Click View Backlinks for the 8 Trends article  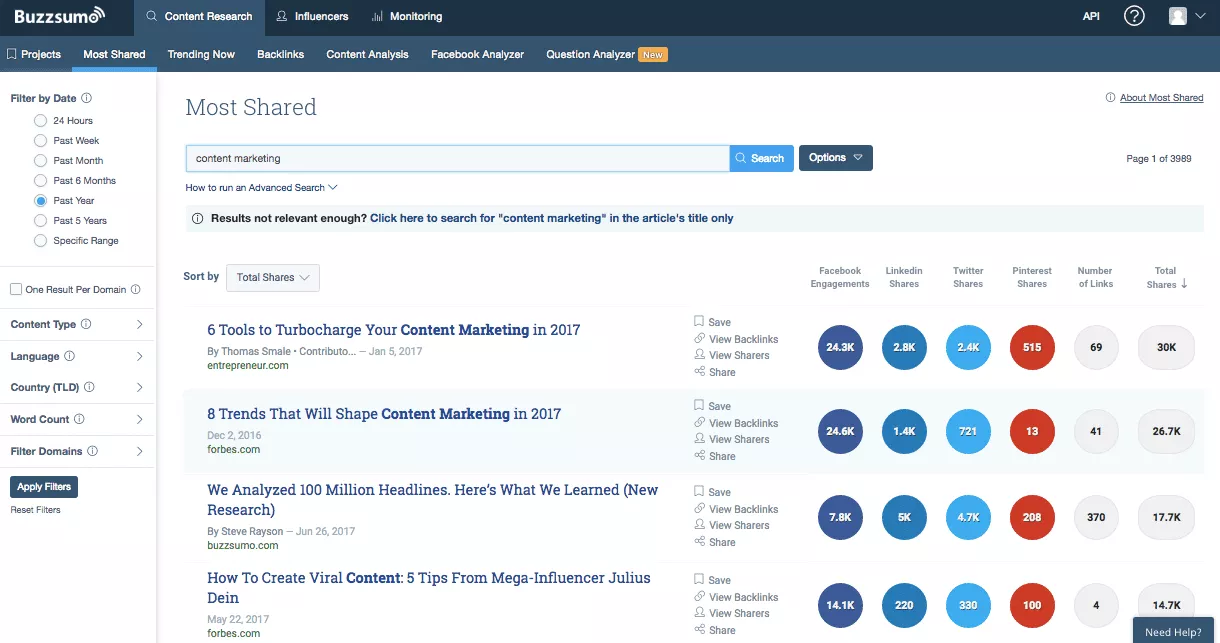pyautogui.click(x=743, y=423)
